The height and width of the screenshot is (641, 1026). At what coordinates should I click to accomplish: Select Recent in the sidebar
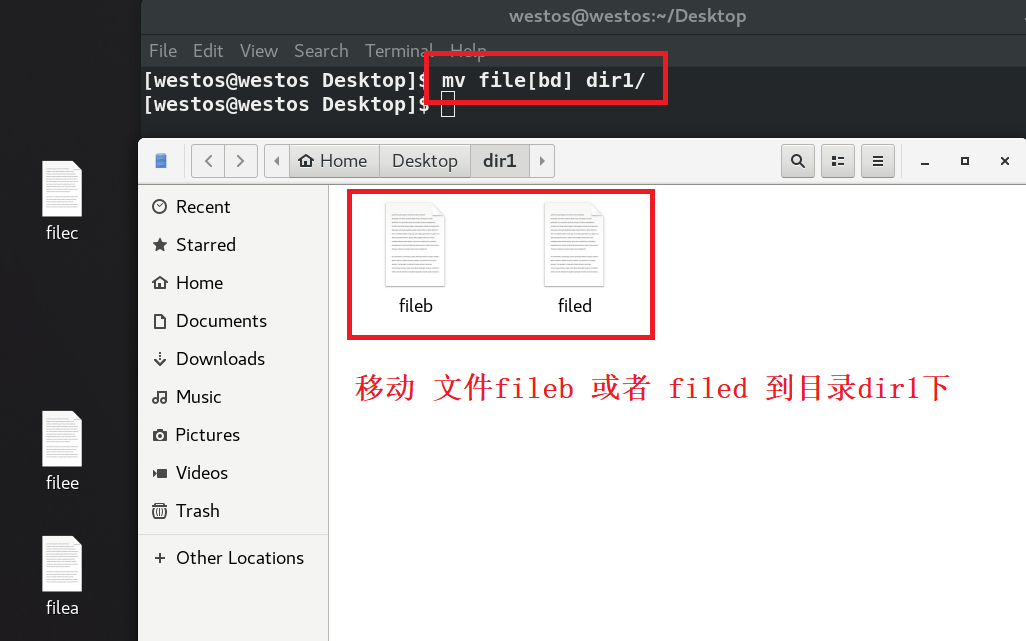coord(233,207)
